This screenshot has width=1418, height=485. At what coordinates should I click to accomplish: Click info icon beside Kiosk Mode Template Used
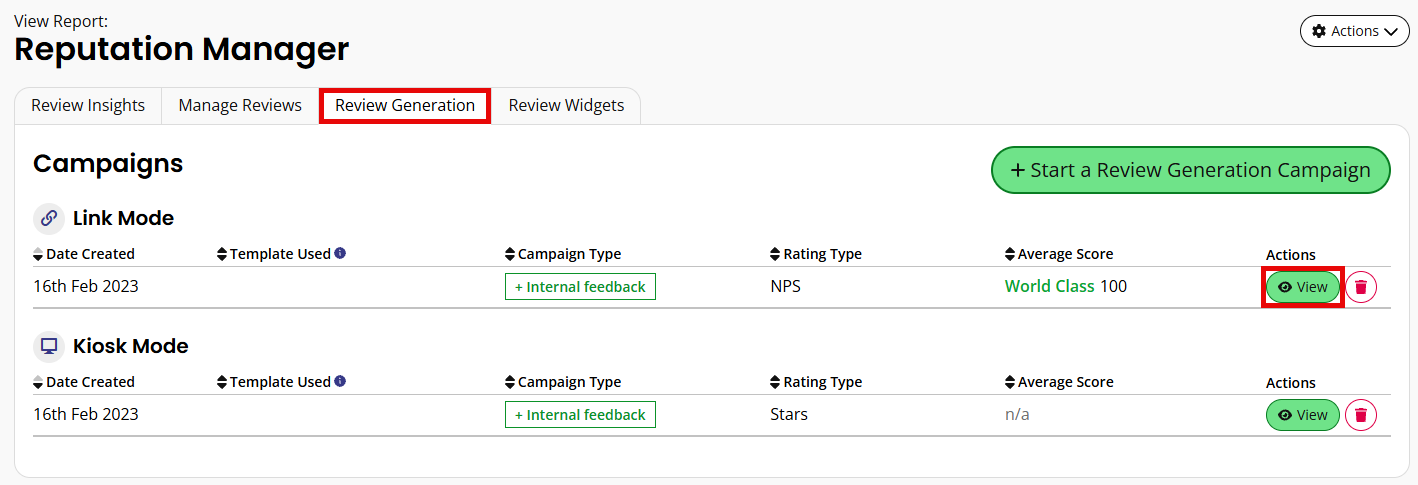340,381
